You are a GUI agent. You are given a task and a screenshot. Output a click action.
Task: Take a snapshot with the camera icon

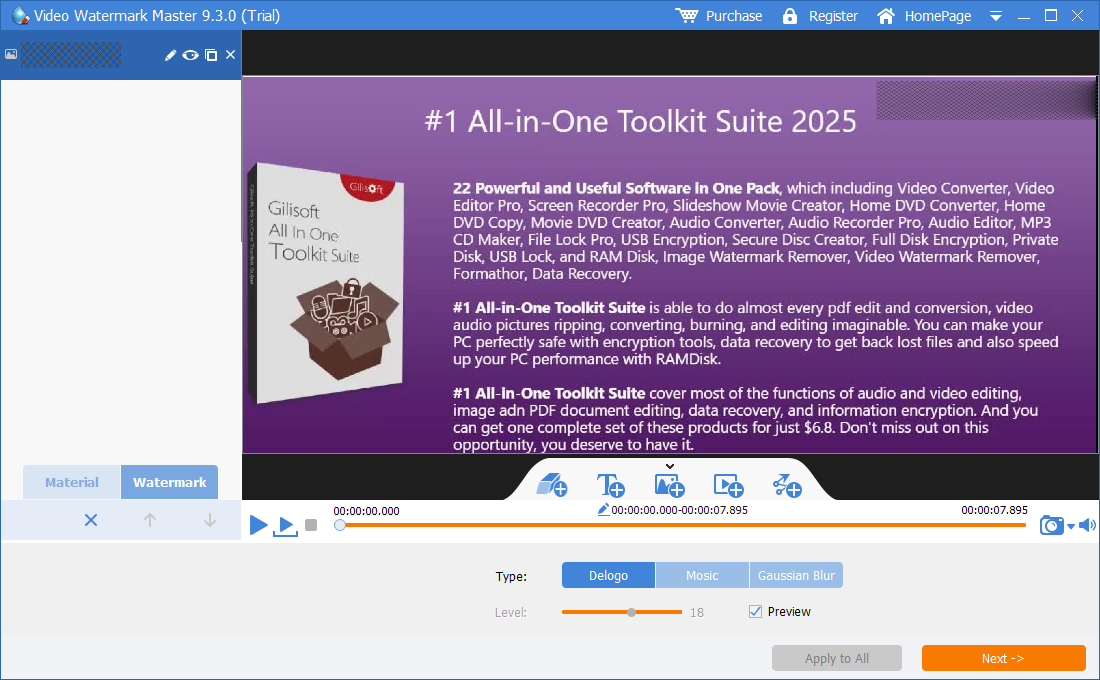1051,525
